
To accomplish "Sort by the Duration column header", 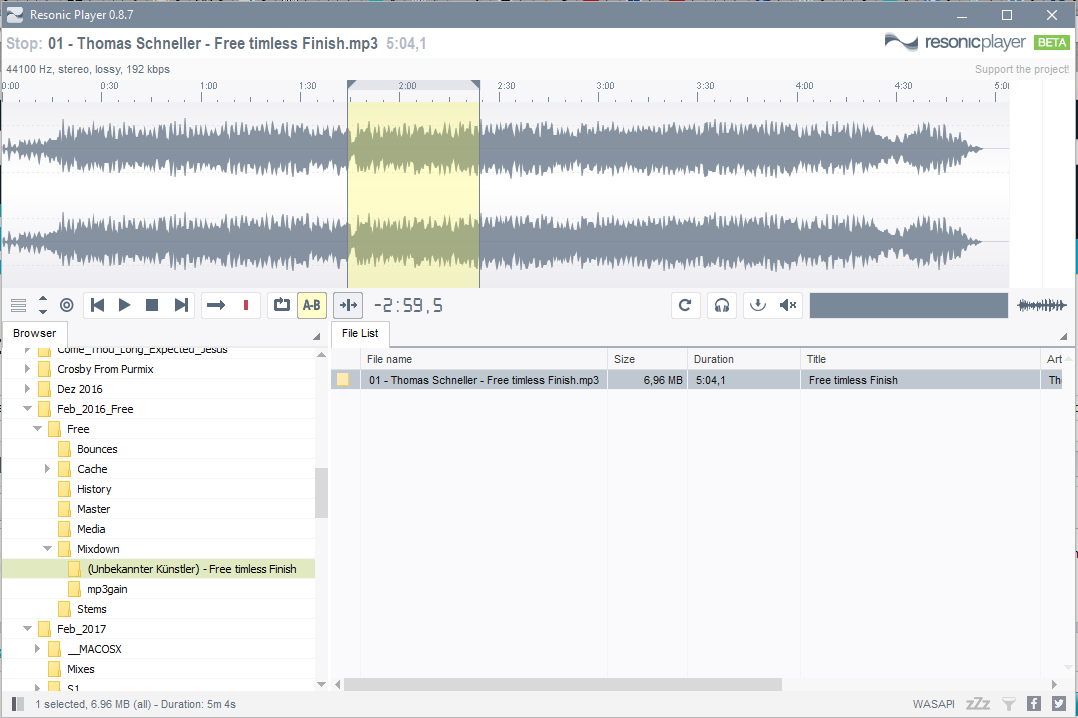I will click(x=744, y=359).
